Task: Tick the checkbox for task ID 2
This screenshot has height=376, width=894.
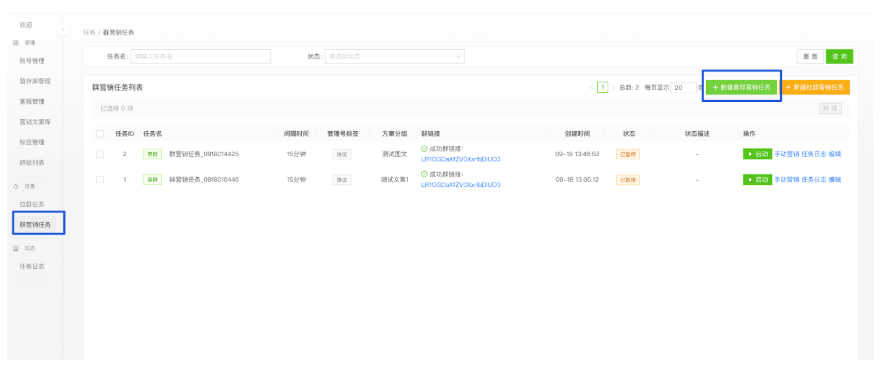Action: tap(100, 154)
